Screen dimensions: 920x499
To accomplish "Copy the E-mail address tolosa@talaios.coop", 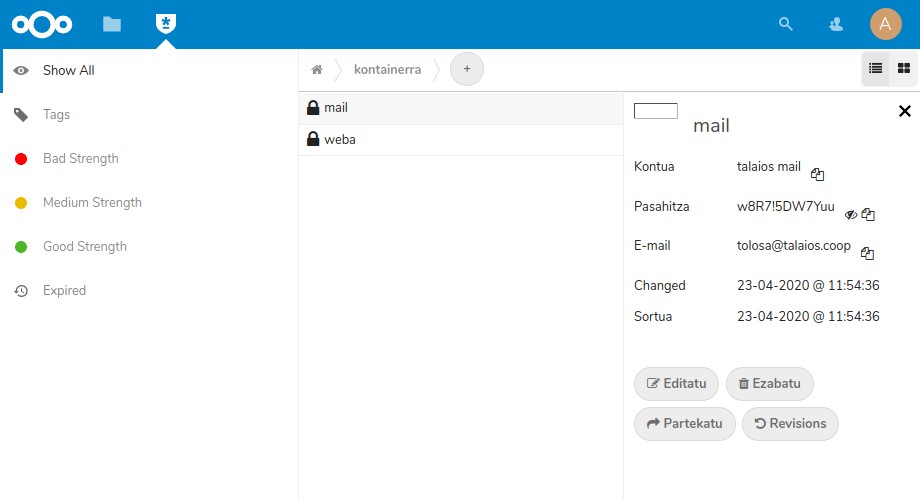I will (x=867, y=254).
